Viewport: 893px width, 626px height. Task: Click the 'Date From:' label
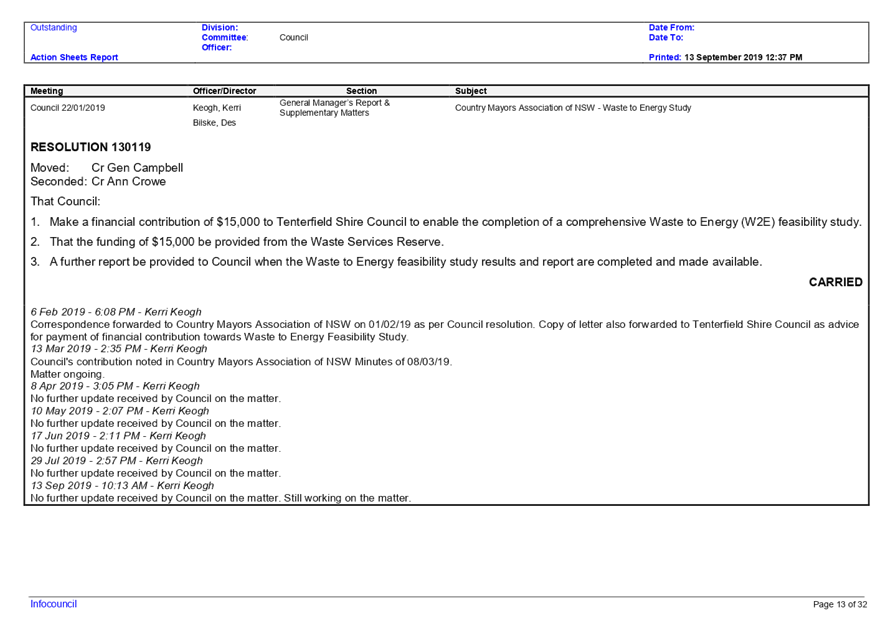point(671,27)
